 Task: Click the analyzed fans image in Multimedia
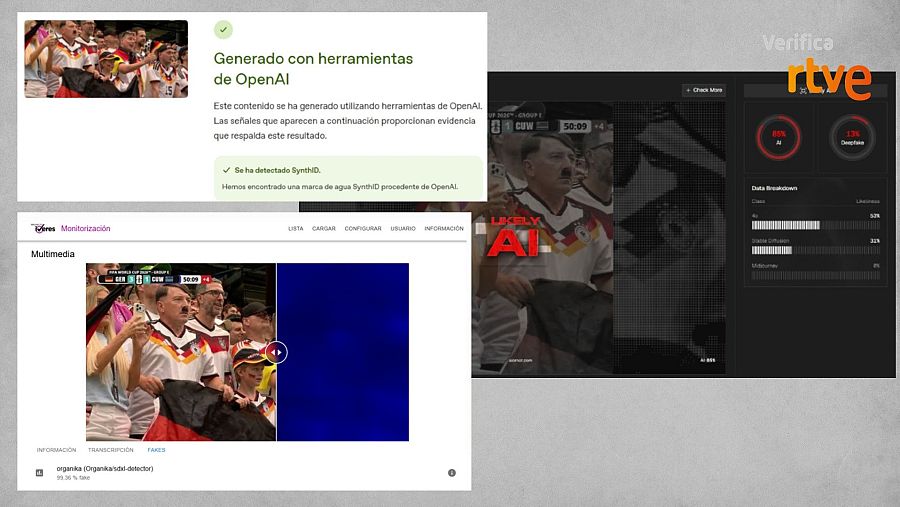pyautogui.click(x=181, y=352)
